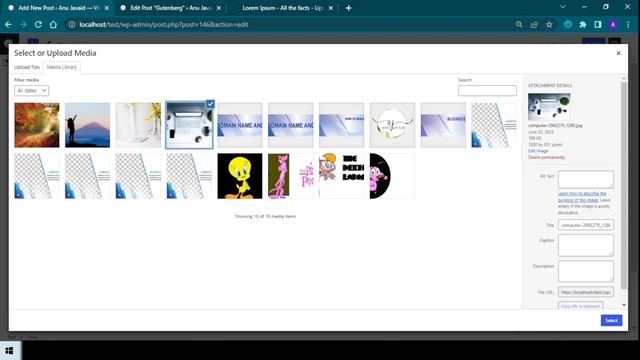Image resolution: width=640 pixels, height=360 pixels.
Task: Open the All dates filter dropdown
Action: coord(31,91)
